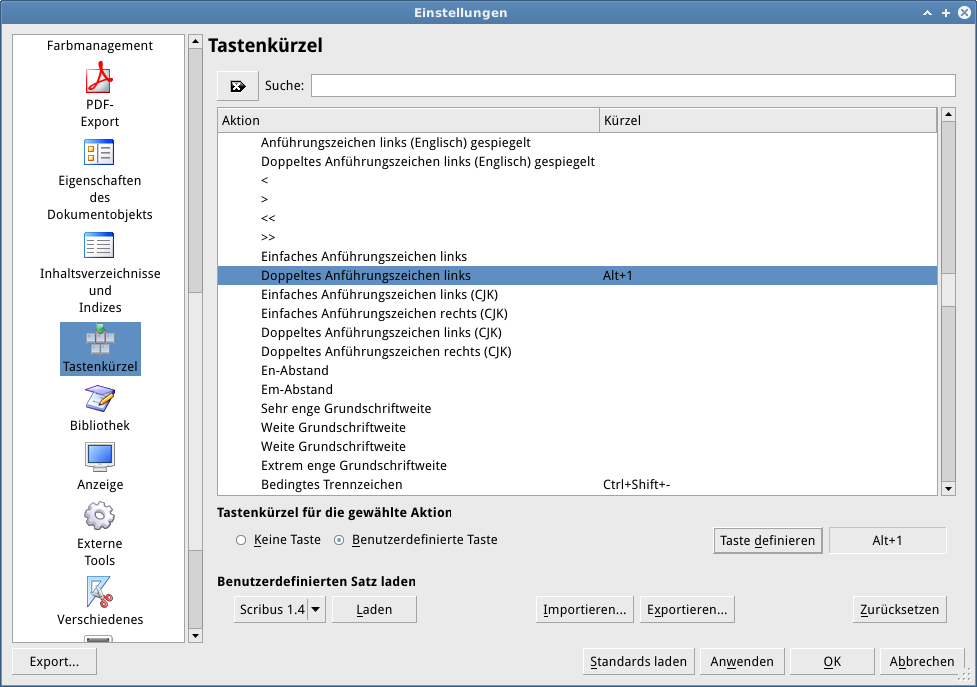Select row Anführungszeichen links (Englisch) gespiegelt

click(577, 143)
